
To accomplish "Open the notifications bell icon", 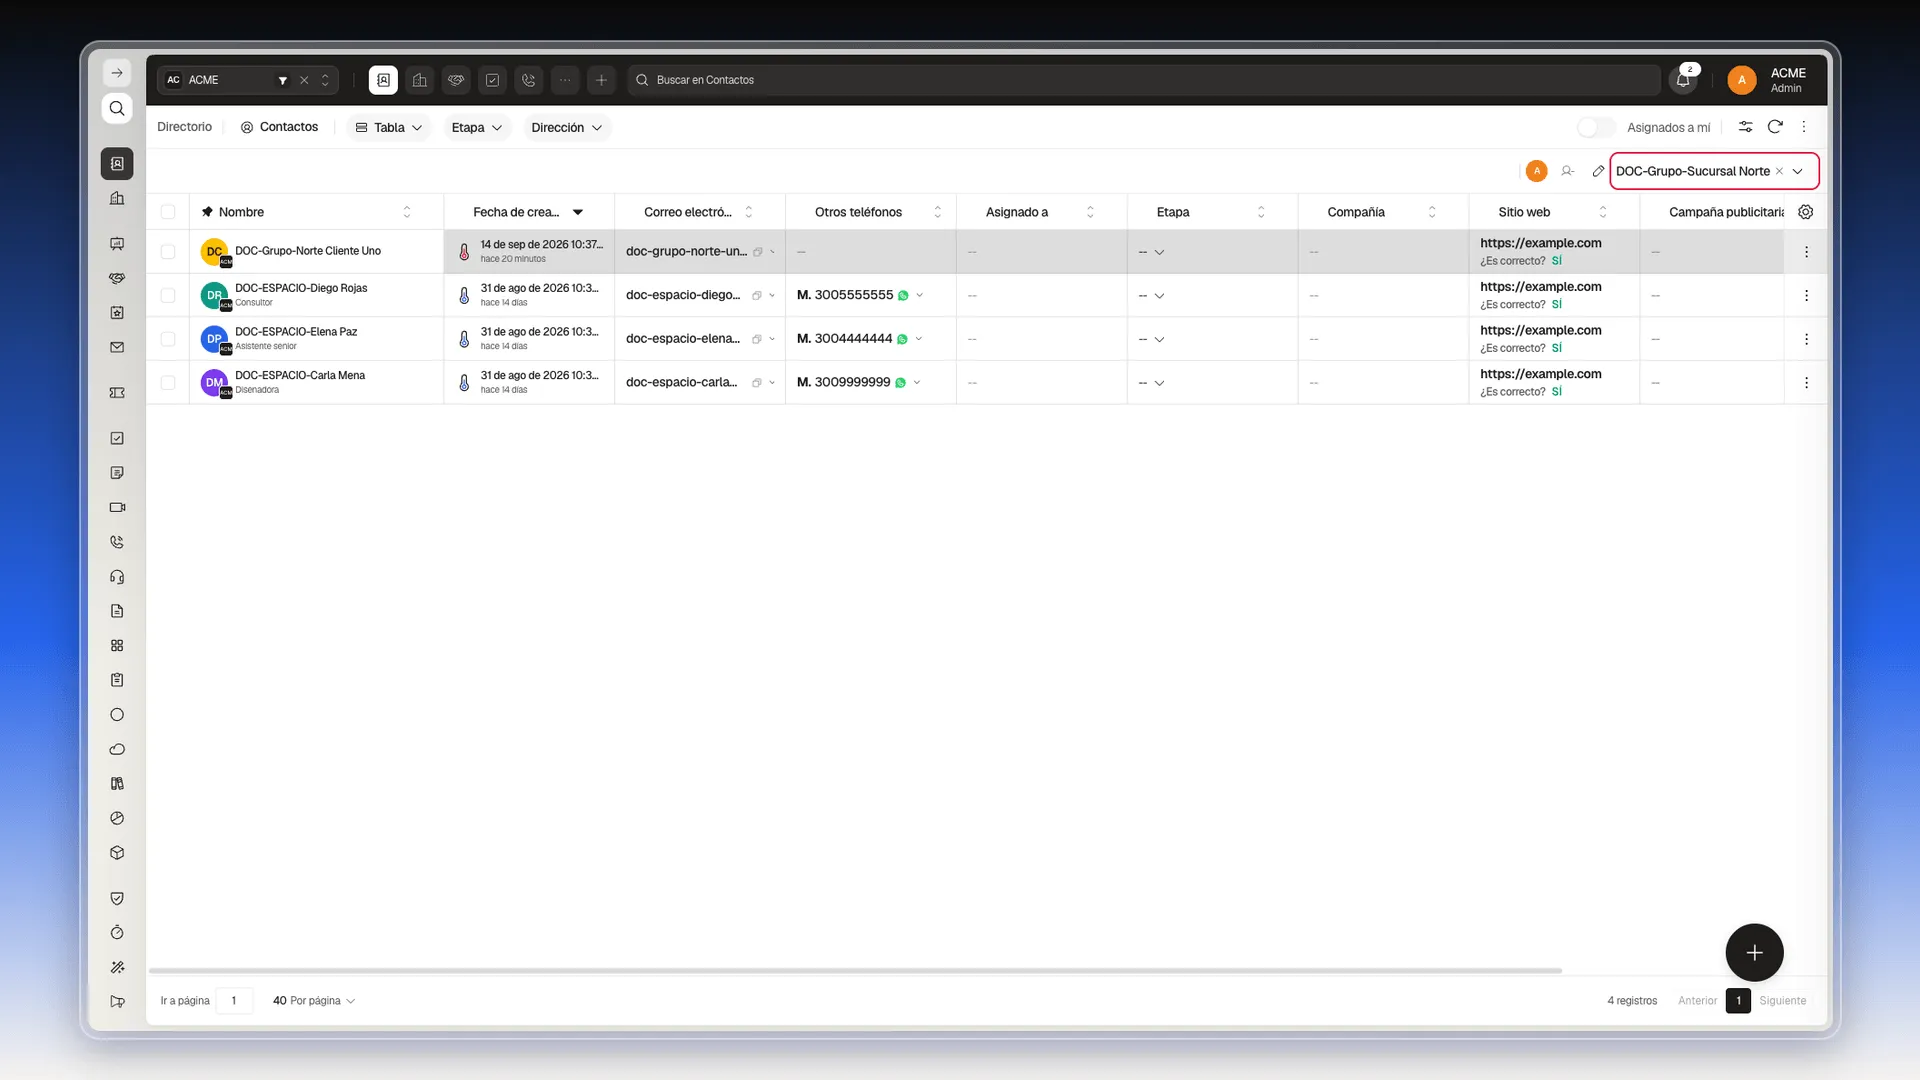I will 1683,80.
